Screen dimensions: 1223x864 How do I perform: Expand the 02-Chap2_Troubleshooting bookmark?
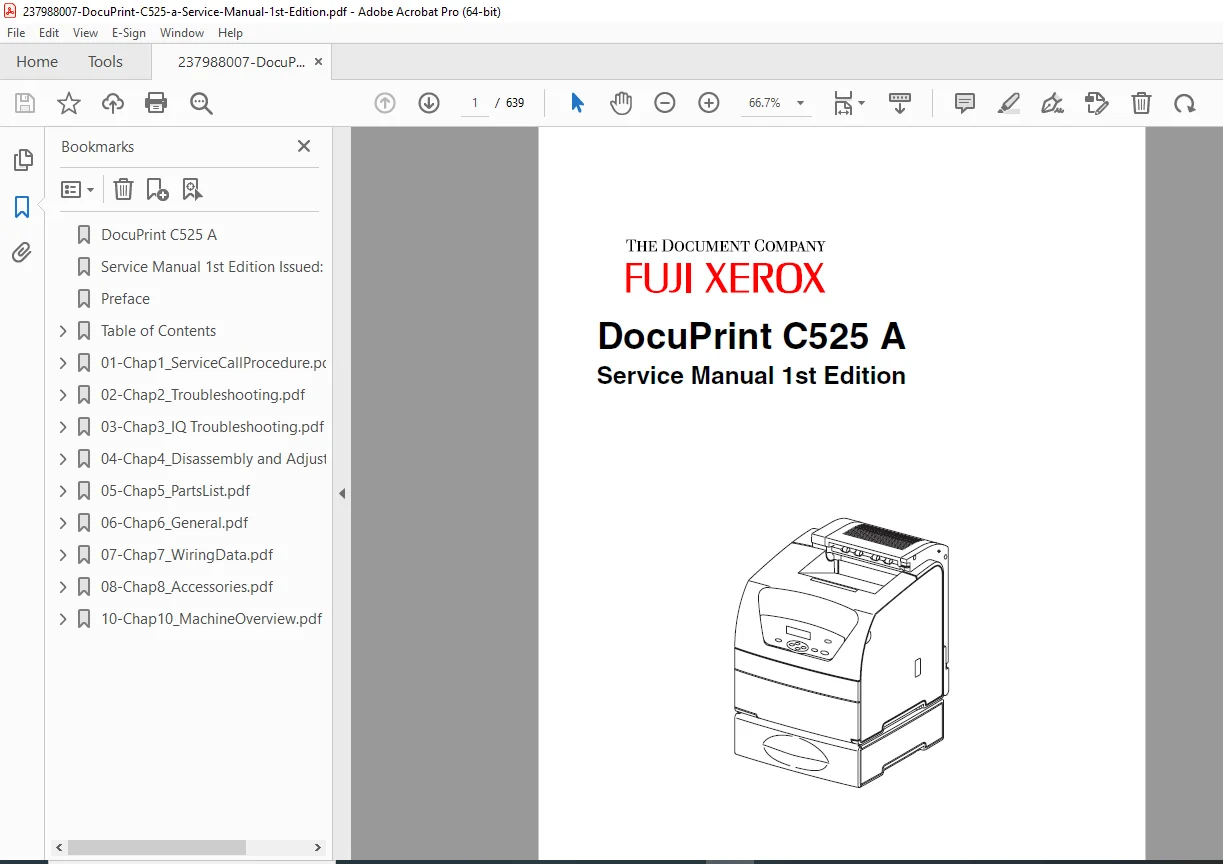[x=63, y=395]
